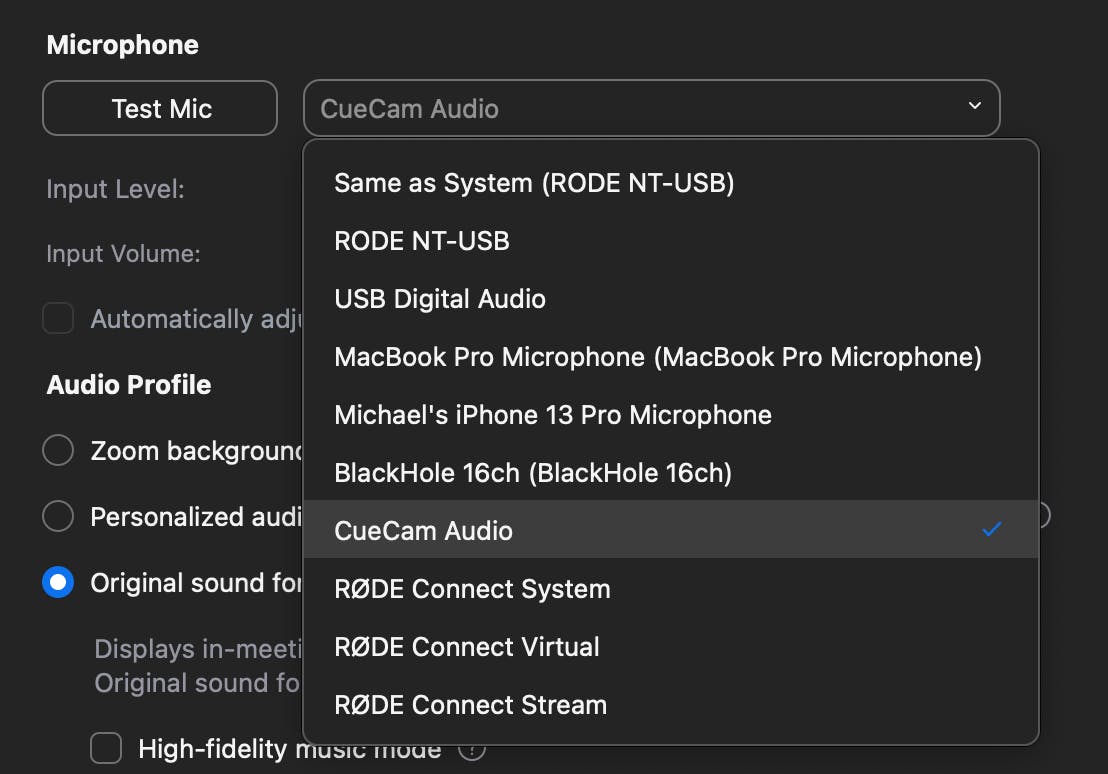Choose Same as System (RODE NT-USB)
Image resolution: width=1108 pixels, height=774 pixels.
671,183
